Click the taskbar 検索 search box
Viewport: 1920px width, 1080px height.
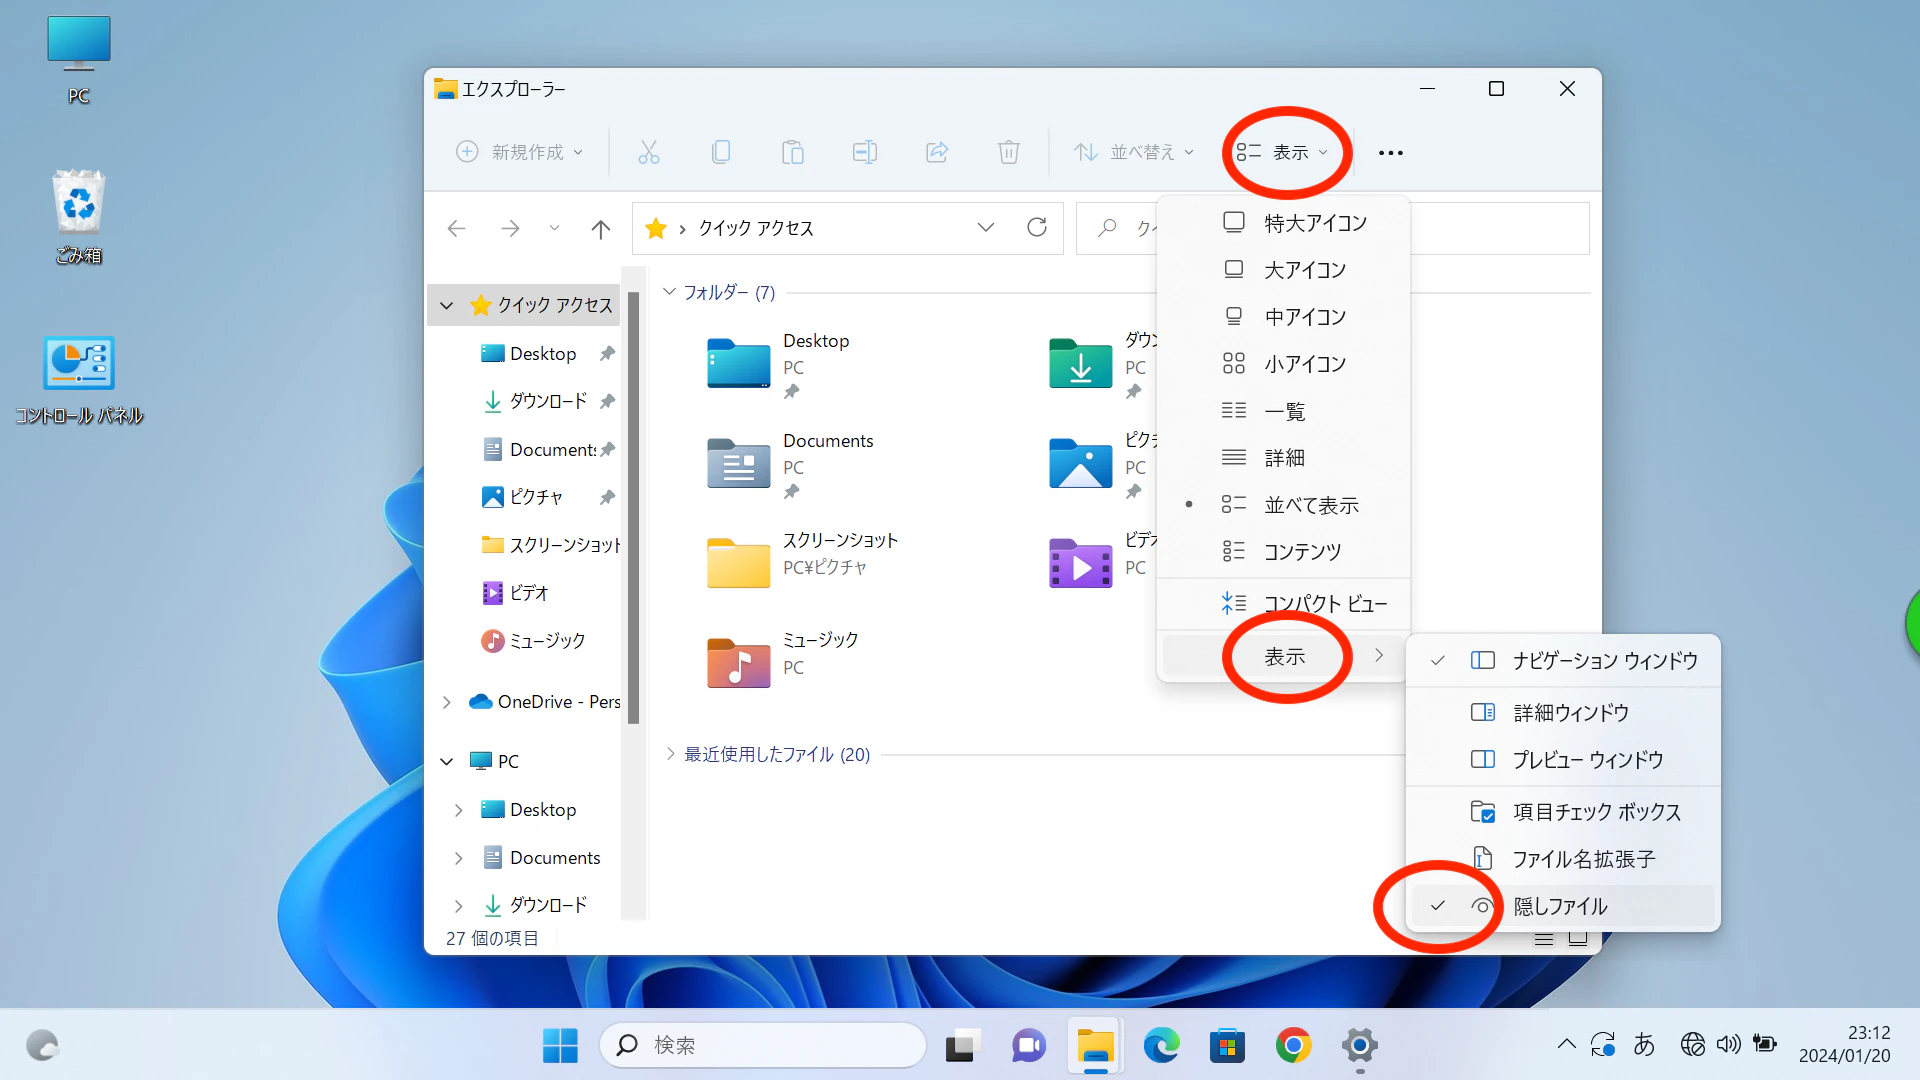point(763,1046)
